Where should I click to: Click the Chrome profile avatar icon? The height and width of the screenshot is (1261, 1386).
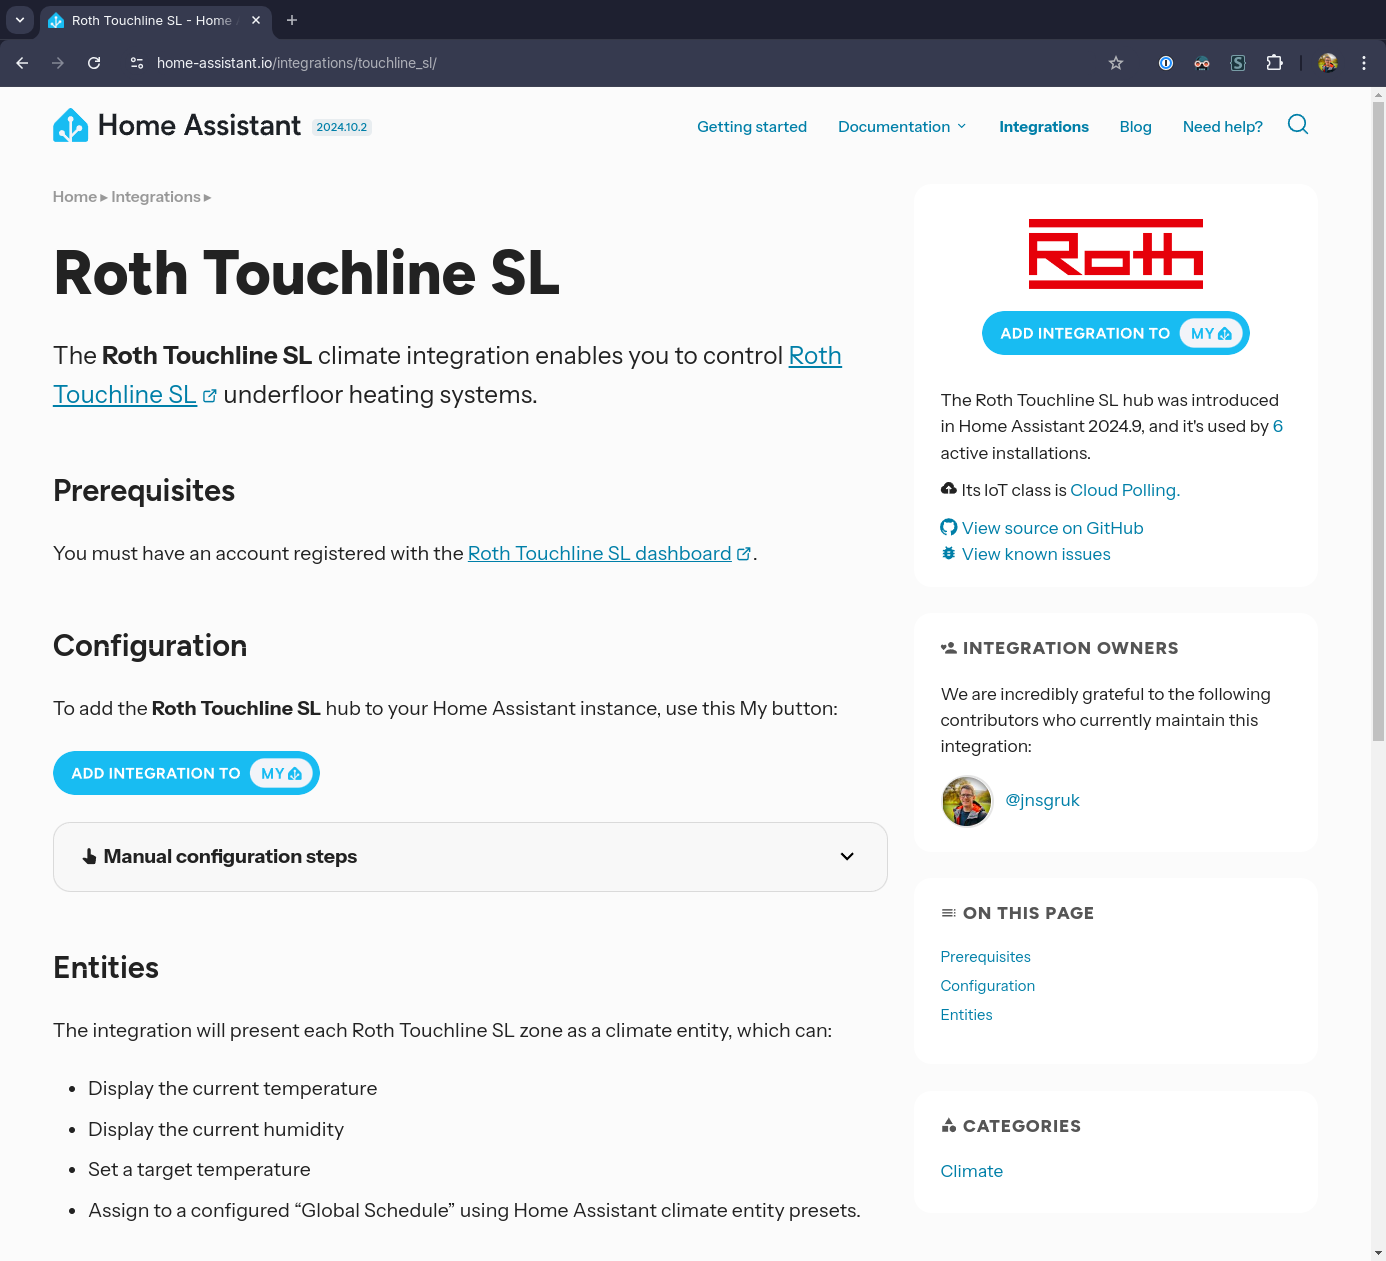1327,63
